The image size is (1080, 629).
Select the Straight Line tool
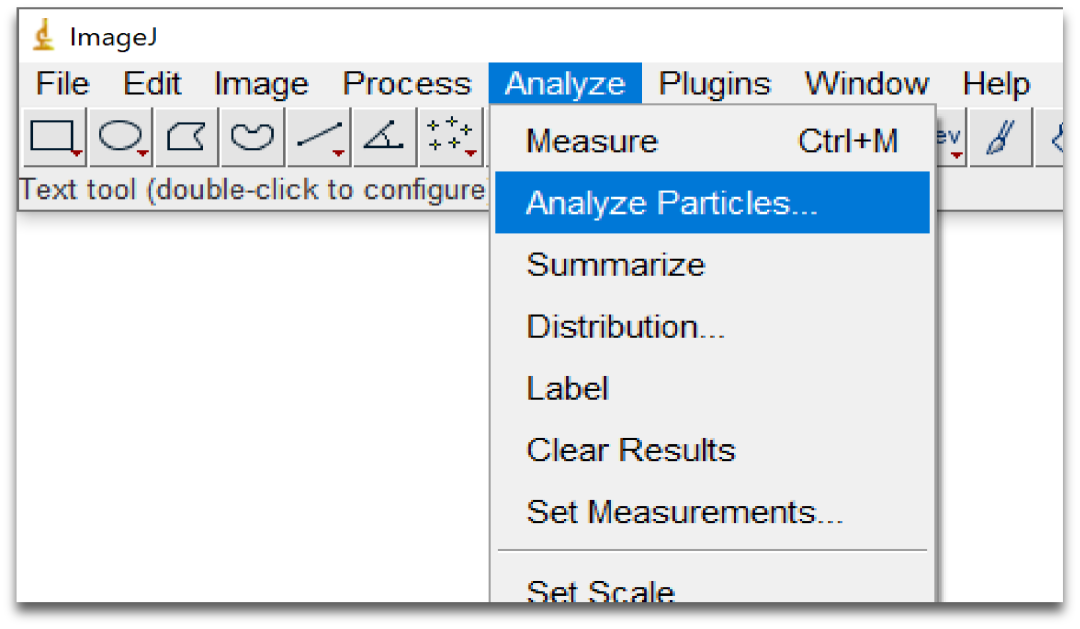tap(319, 138)
